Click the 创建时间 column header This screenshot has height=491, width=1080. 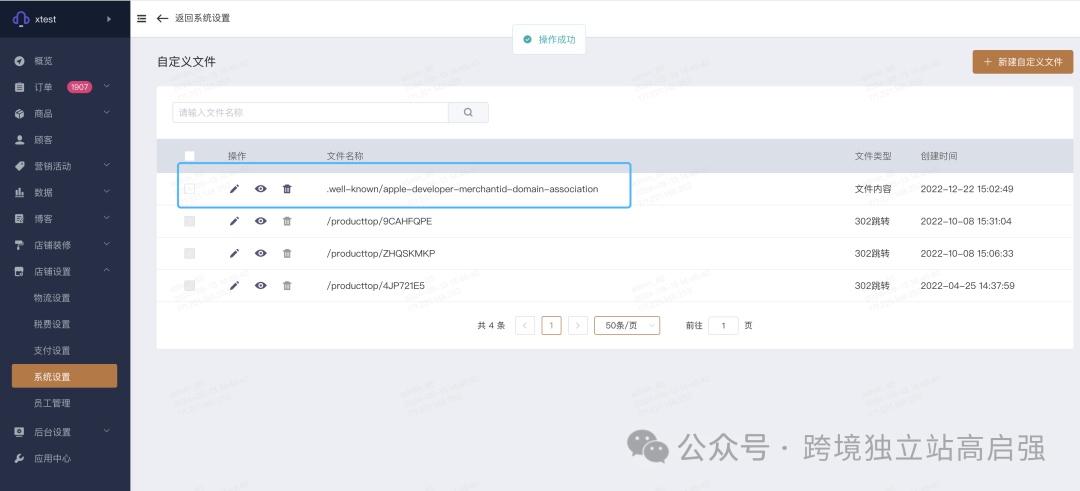(x=938, y=156)
